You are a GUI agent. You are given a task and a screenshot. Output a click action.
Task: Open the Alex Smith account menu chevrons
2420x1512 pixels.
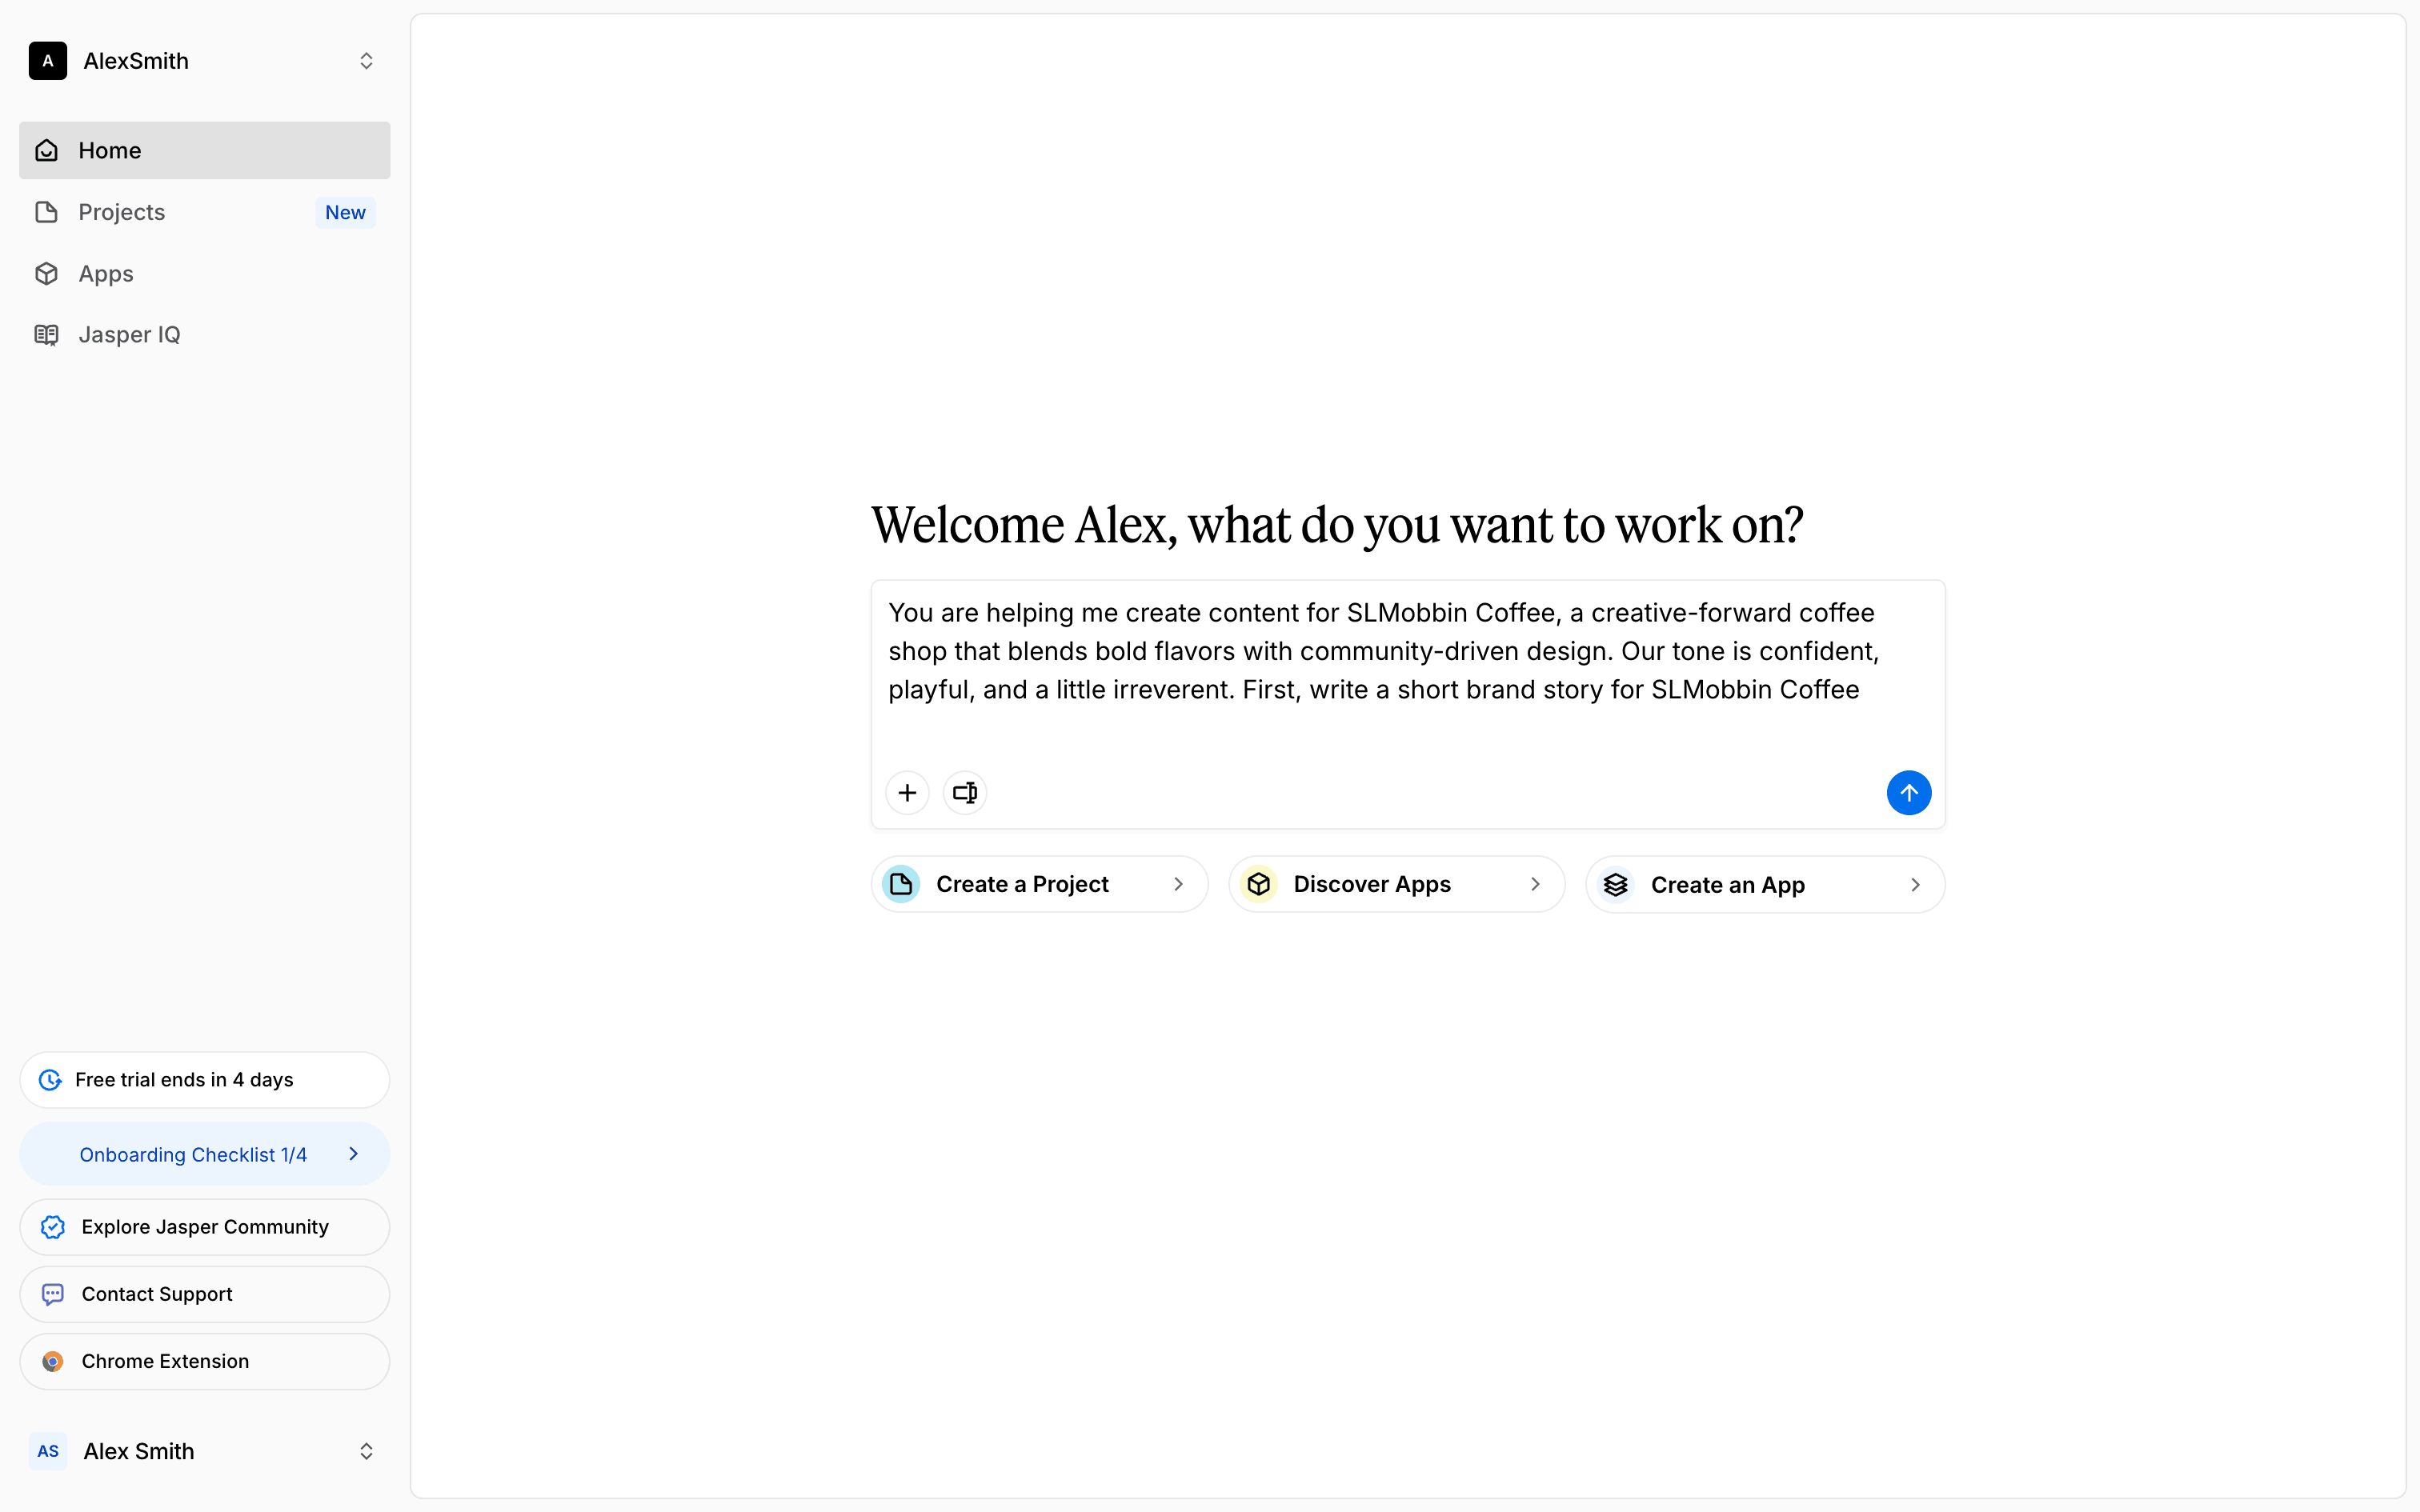366,1451
